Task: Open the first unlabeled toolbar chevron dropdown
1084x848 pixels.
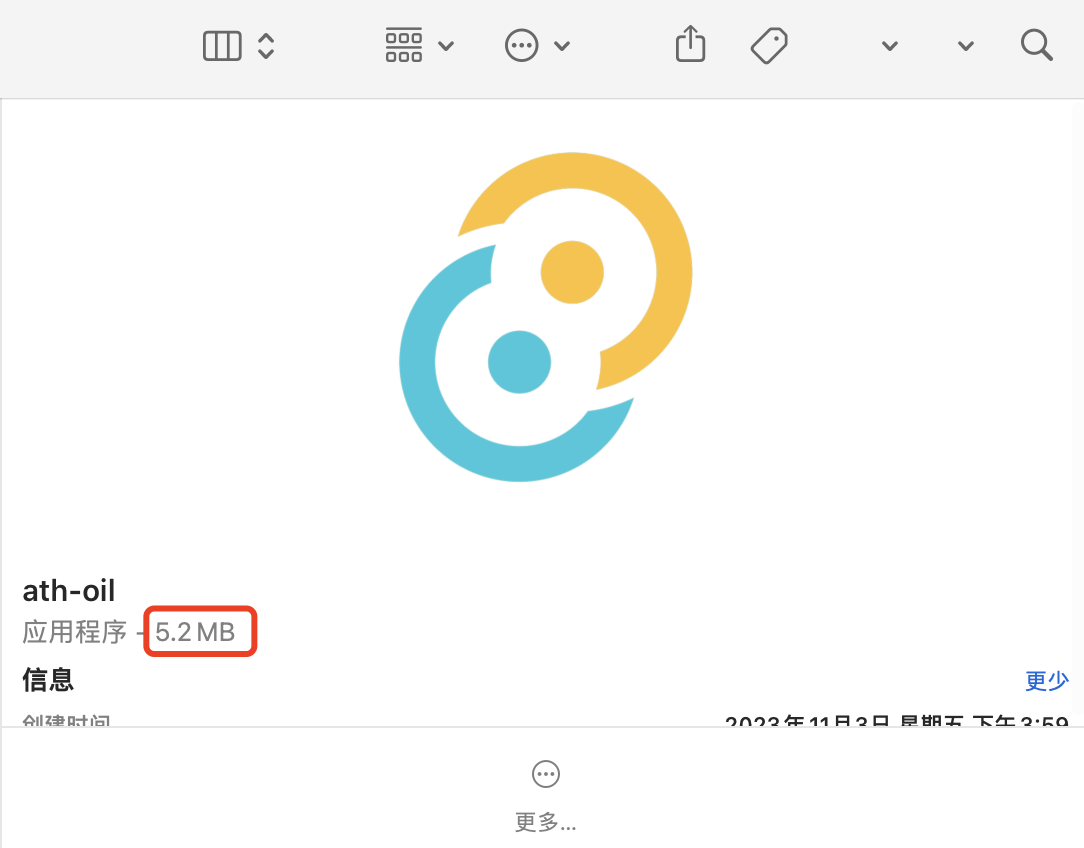Action: point(890,46)
